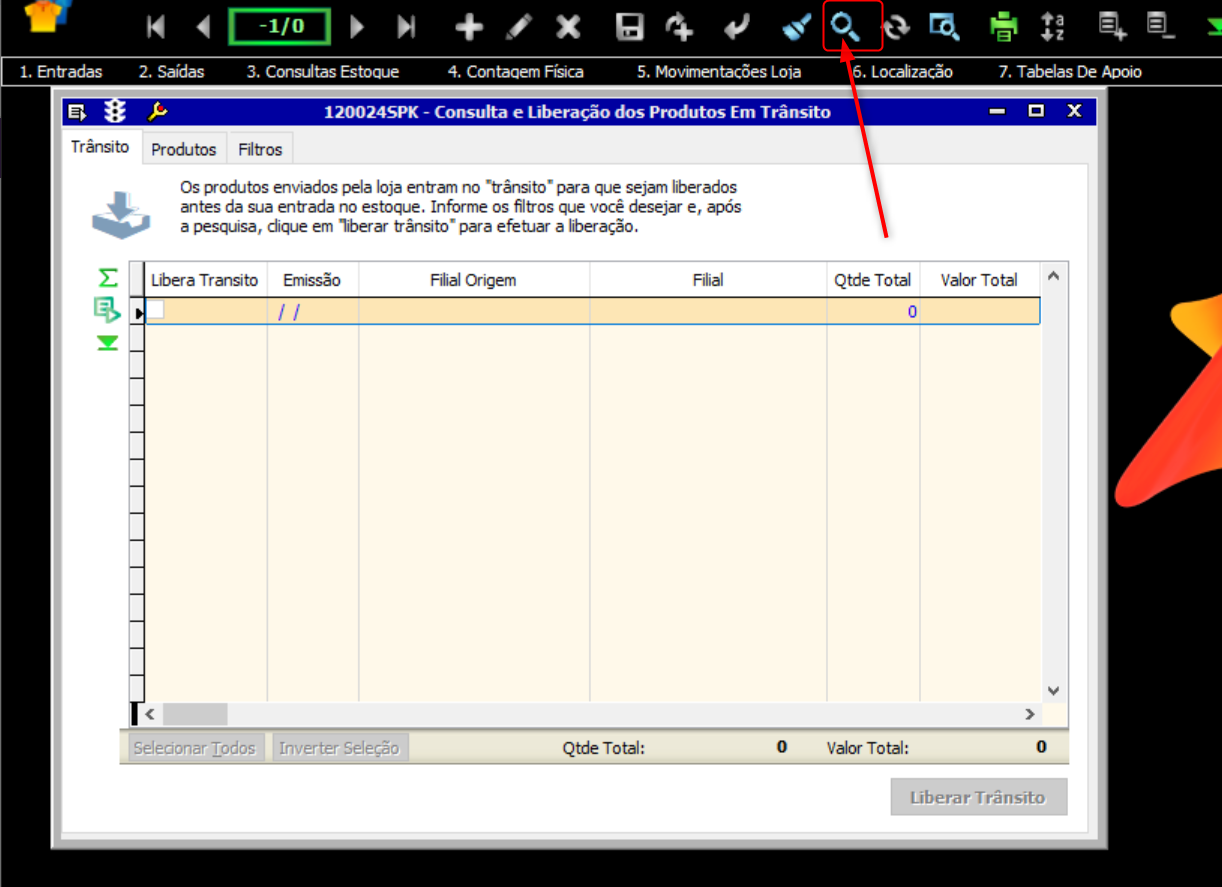Go to previous record arrow

pyautogui.click(x=204, y=27)
